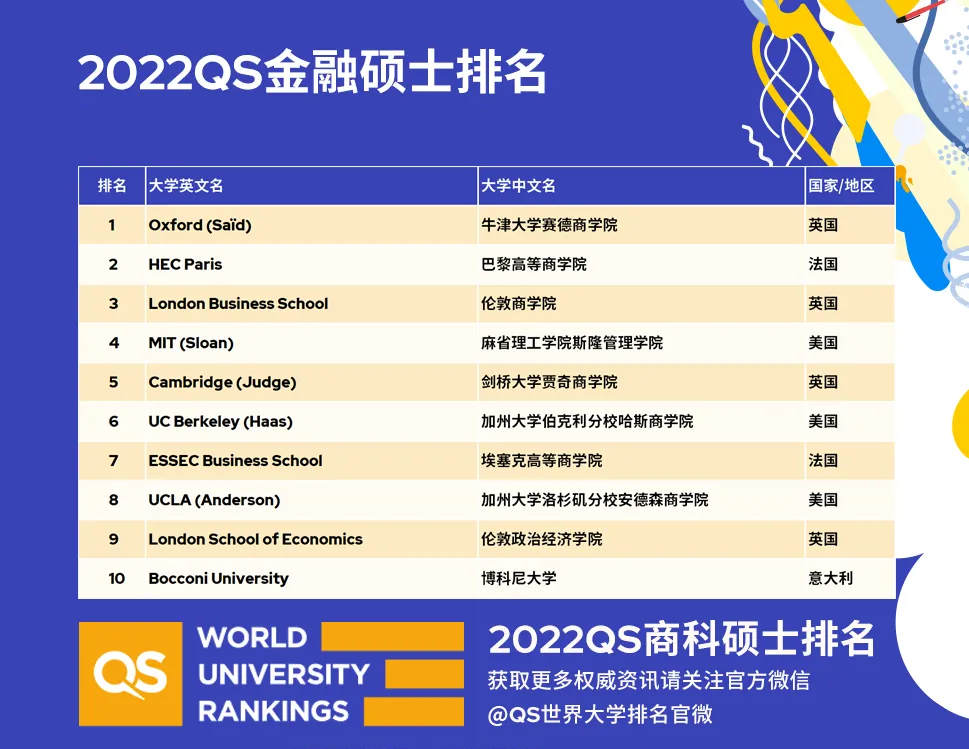This screenshot has width=969, height=749.
Task: Click the Oxford (Saïd) cell
Action: (311, 225)
